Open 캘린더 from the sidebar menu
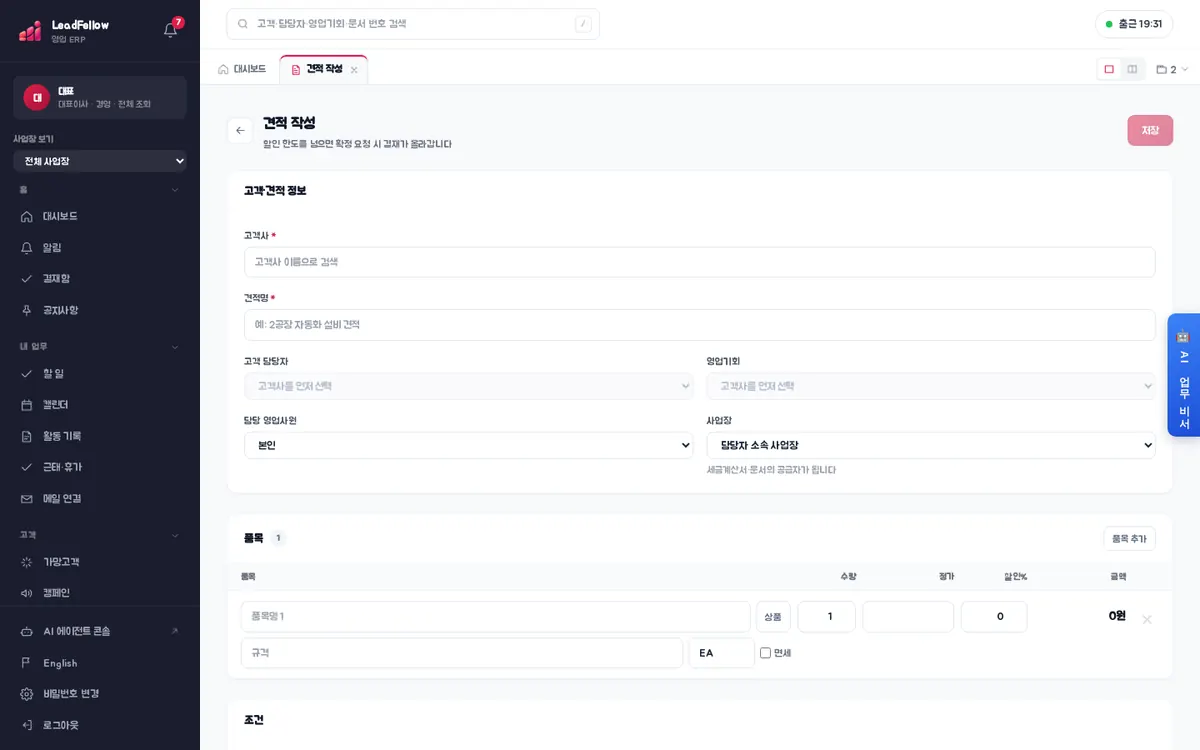 tap(100, 405)
